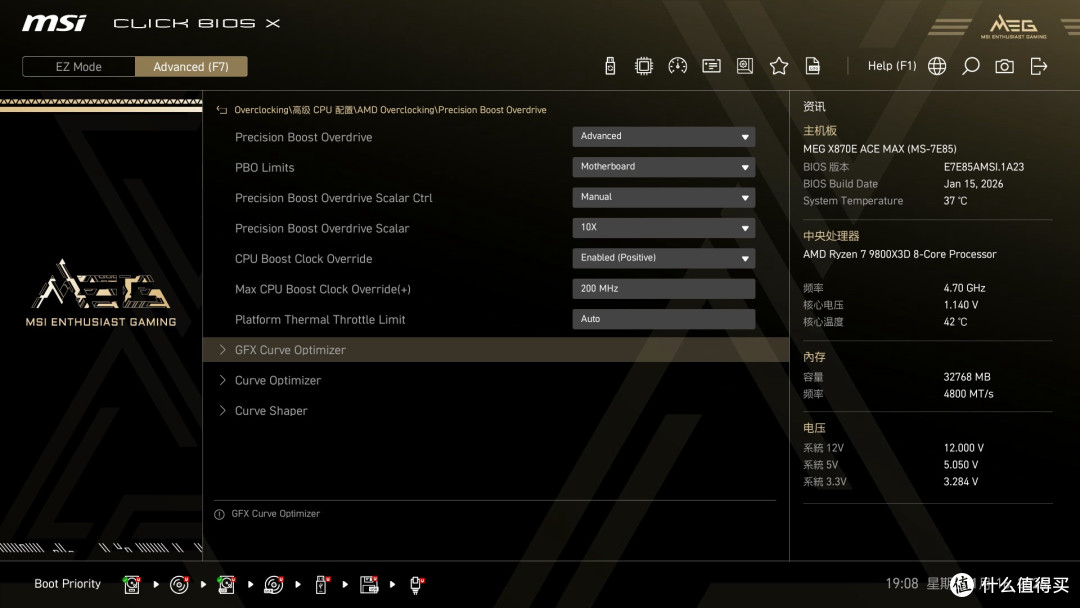Image resolution: width=1080 pixels, height=608 pixels.
Task: Click the 4.70 GHz frequency value
Action: click(964, 288)
